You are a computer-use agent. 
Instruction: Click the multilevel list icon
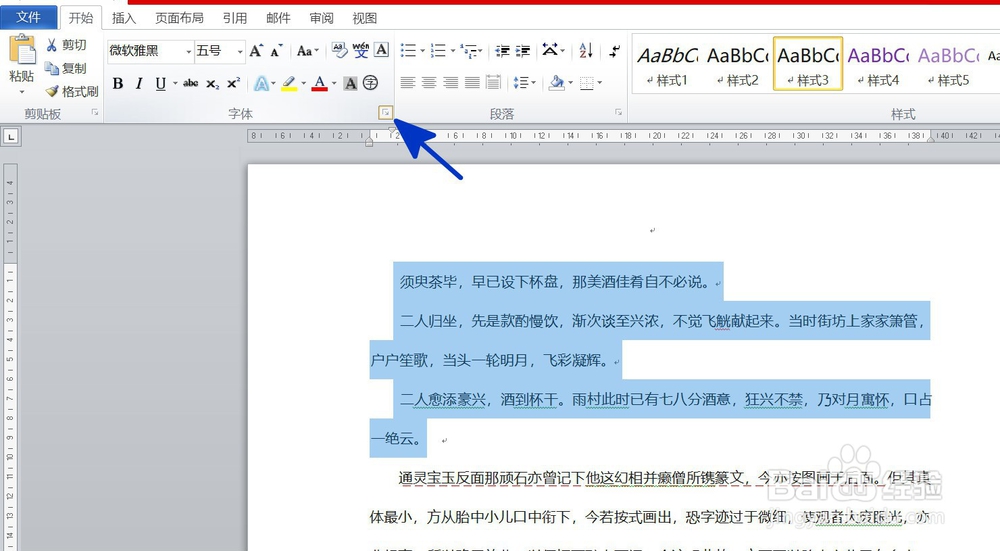coord(469,50)
